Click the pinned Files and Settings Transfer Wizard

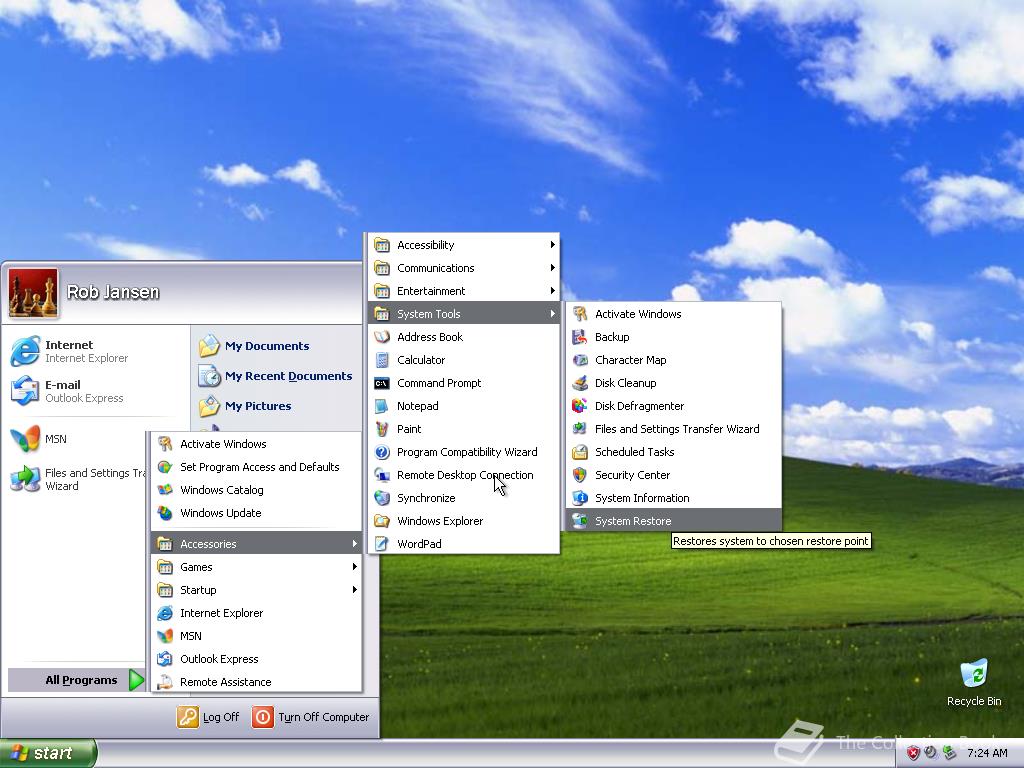pos(77,479)
